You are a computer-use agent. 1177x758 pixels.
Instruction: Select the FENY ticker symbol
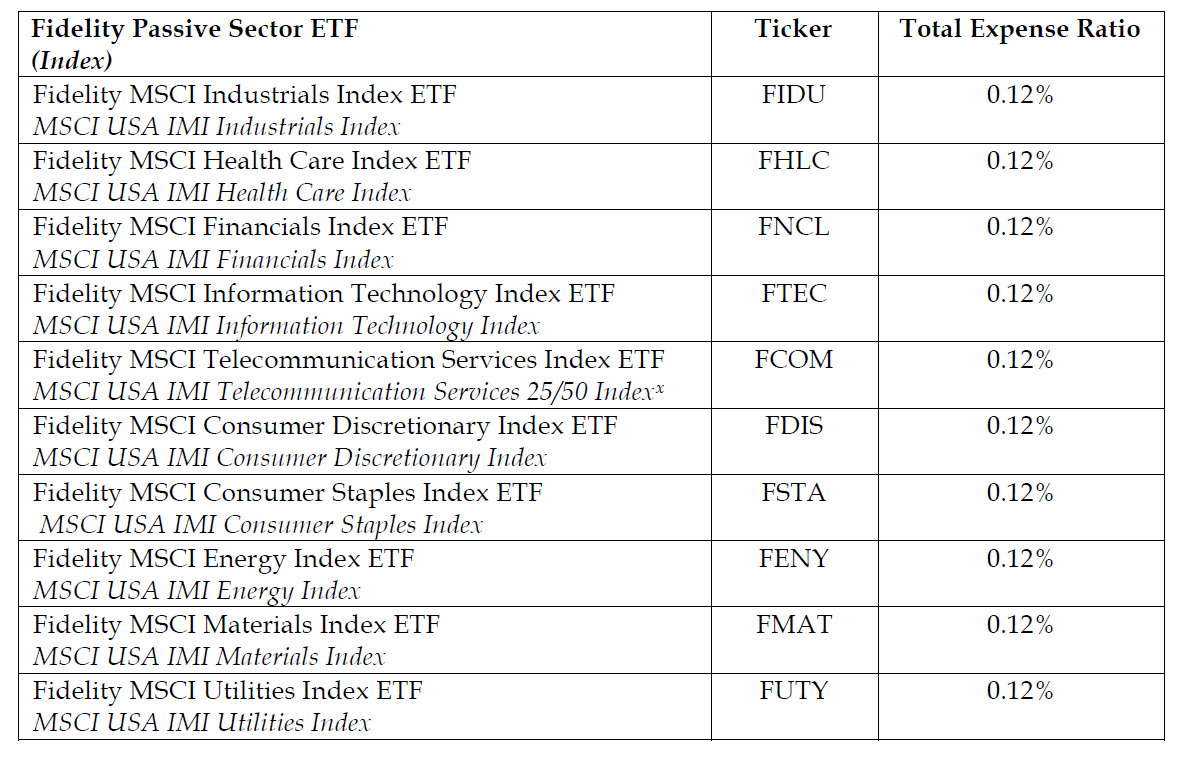coord(793,558)
